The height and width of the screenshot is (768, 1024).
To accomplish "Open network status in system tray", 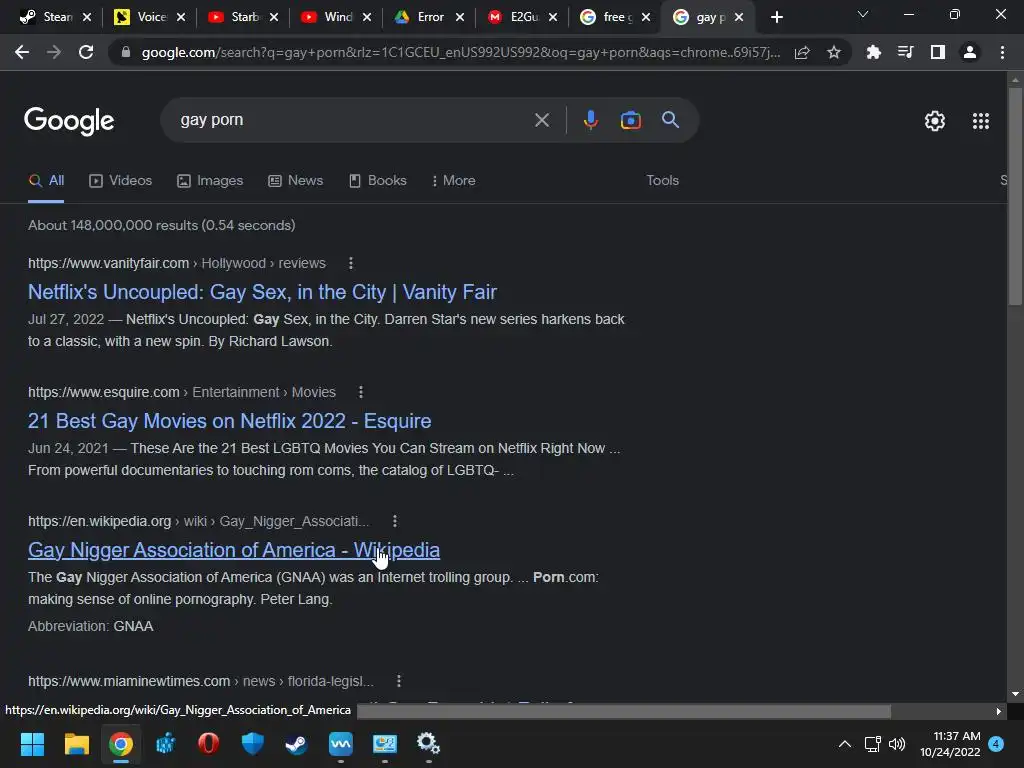I will [x=872, y=744].
